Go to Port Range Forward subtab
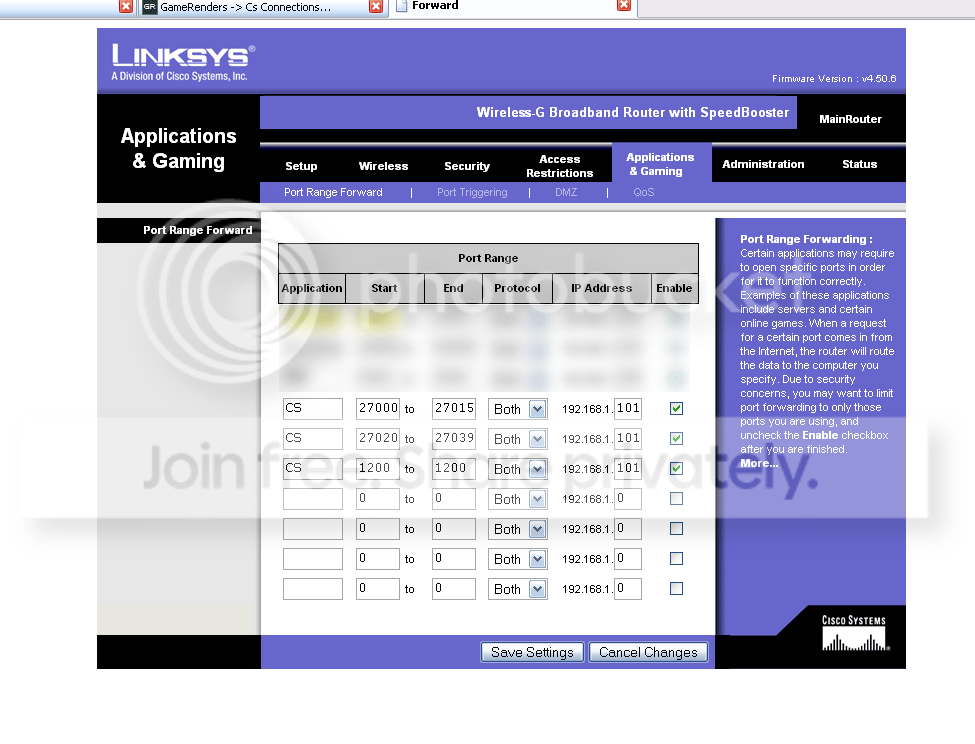Screen dimensions: 975x744 (x=333, y=192)
